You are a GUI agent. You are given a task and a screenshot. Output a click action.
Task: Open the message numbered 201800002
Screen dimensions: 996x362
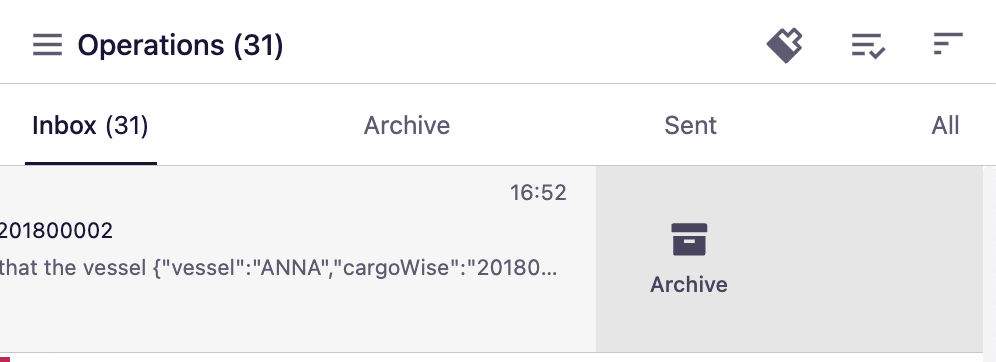click(56, 231)
